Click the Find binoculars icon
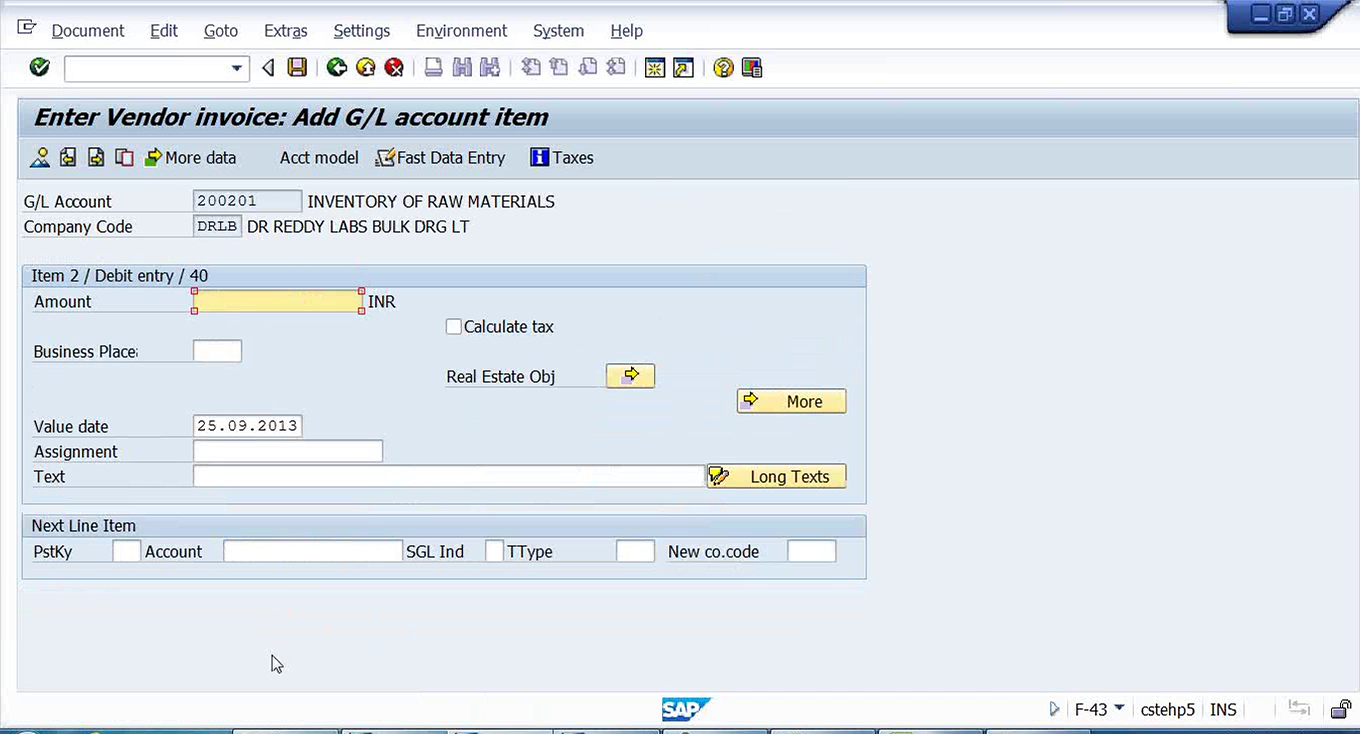1360x734 pixels. (x=461, y=67)
